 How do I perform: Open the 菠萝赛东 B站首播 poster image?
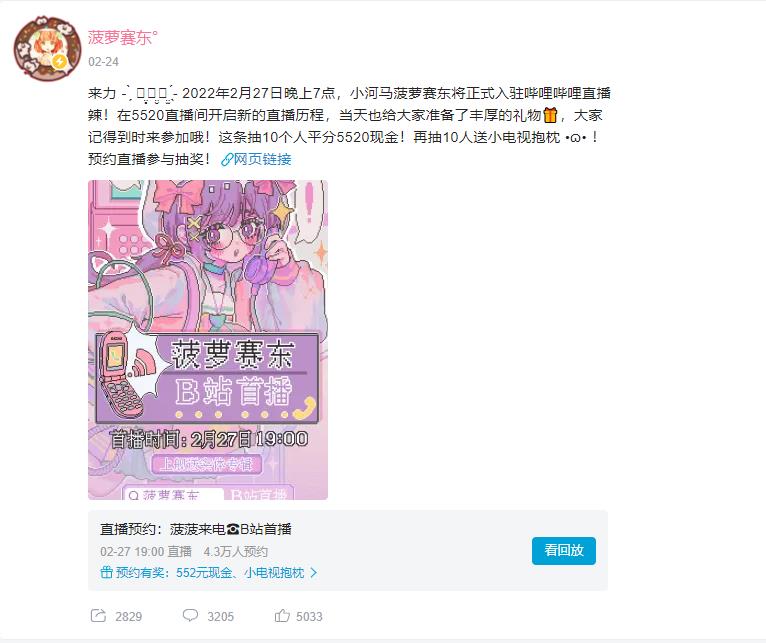pos(208,340)
